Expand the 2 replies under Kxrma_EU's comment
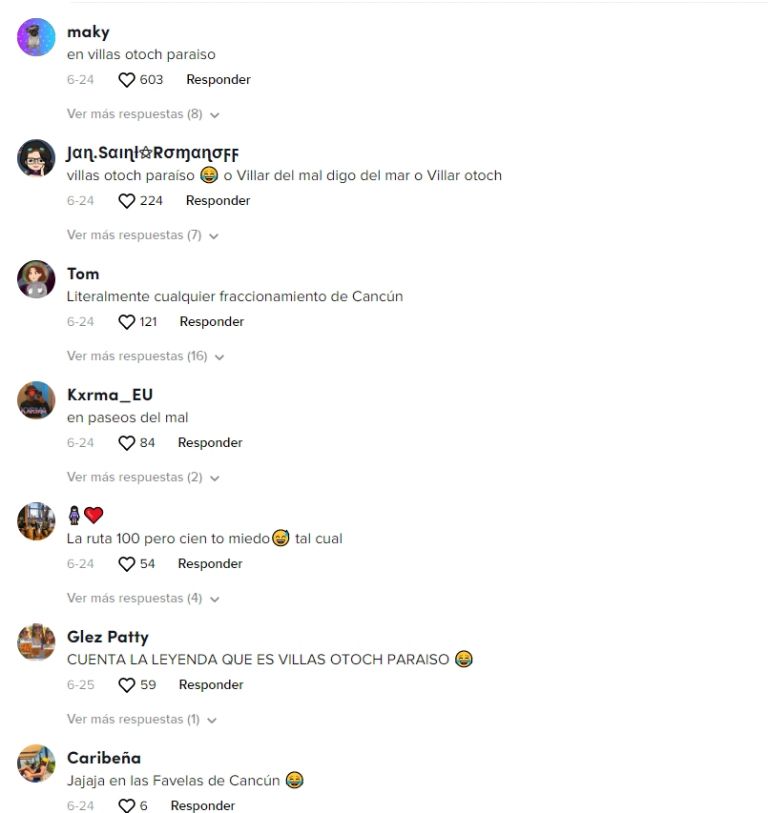 tap(143, 477)
